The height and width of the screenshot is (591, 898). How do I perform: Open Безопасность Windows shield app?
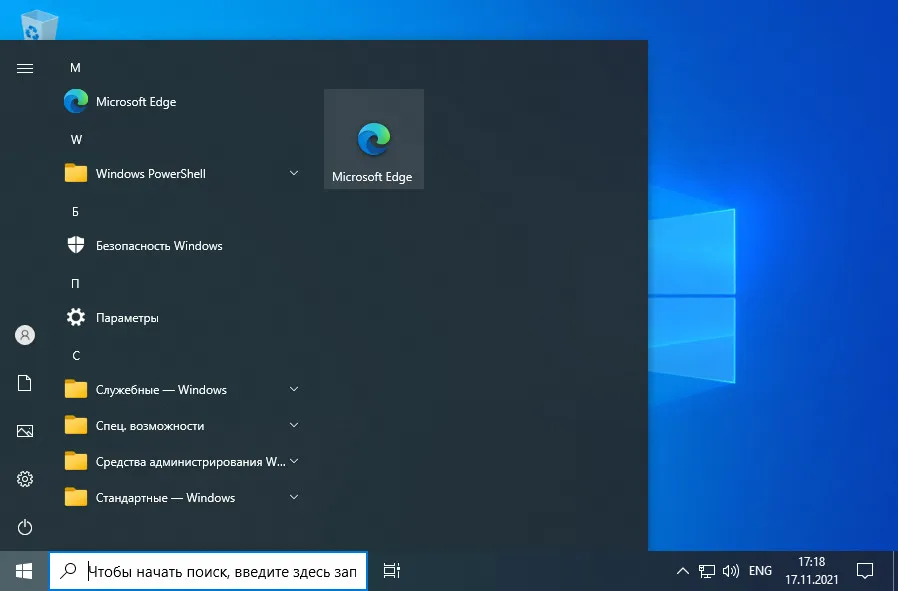tap(181, 246)
